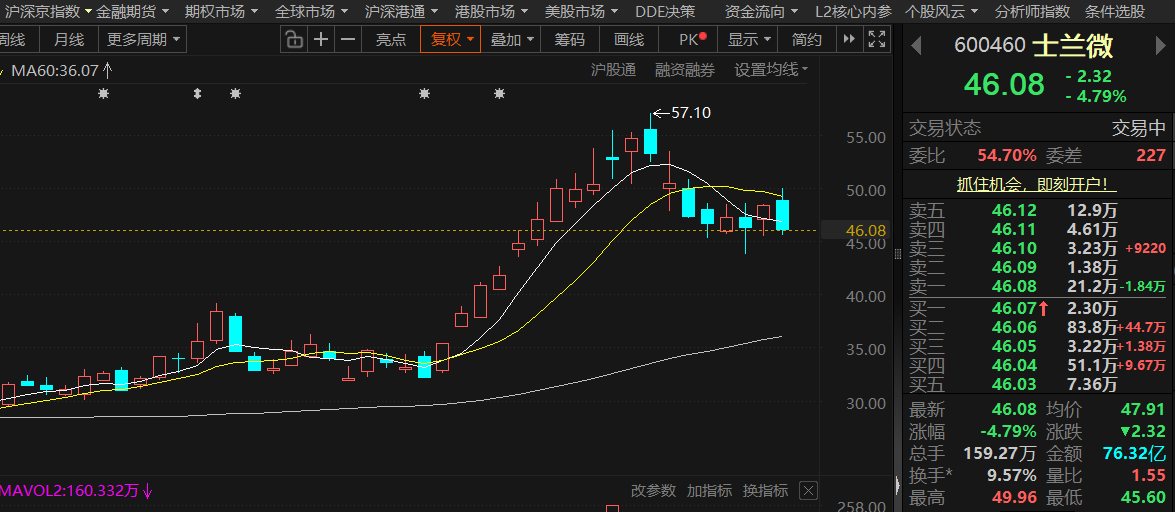This screenshot has width=1175, height=512.
Task: Toggle the 简约 simple mode
Action: [x=806, y=40]
